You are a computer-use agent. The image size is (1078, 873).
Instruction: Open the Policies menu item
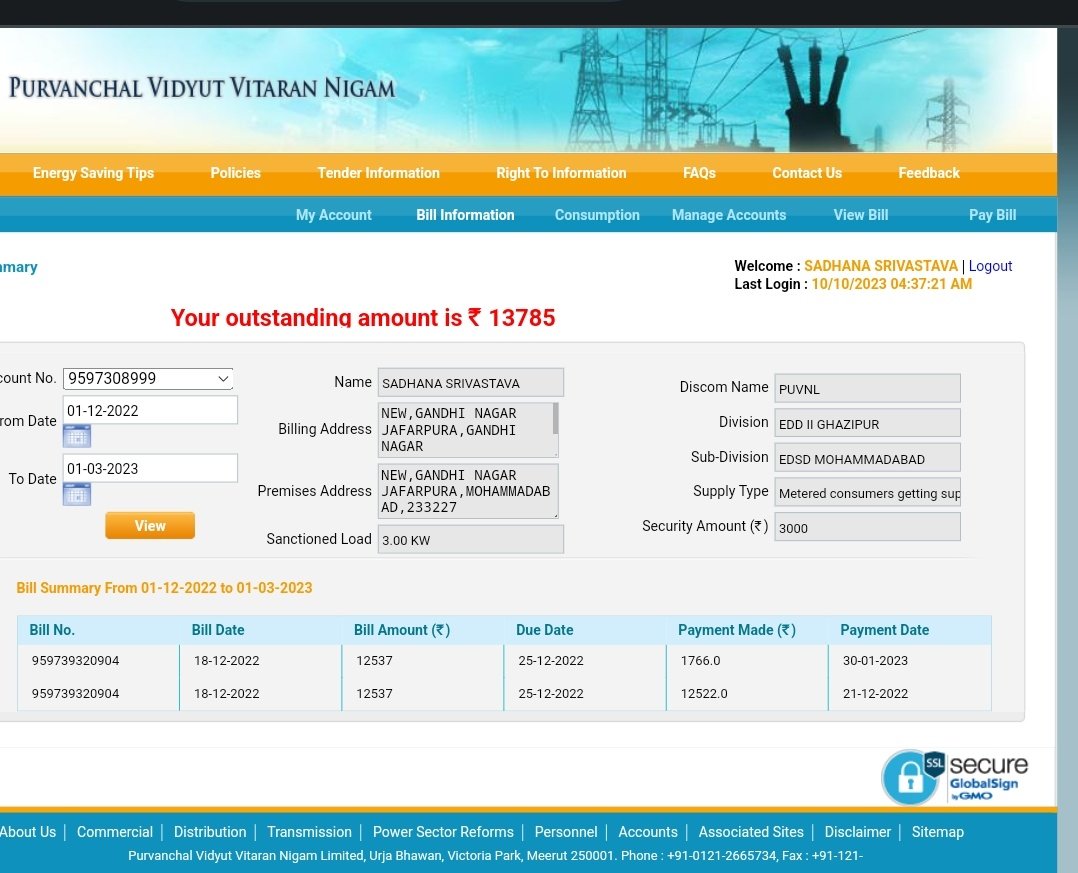click(x=235, y=173)
